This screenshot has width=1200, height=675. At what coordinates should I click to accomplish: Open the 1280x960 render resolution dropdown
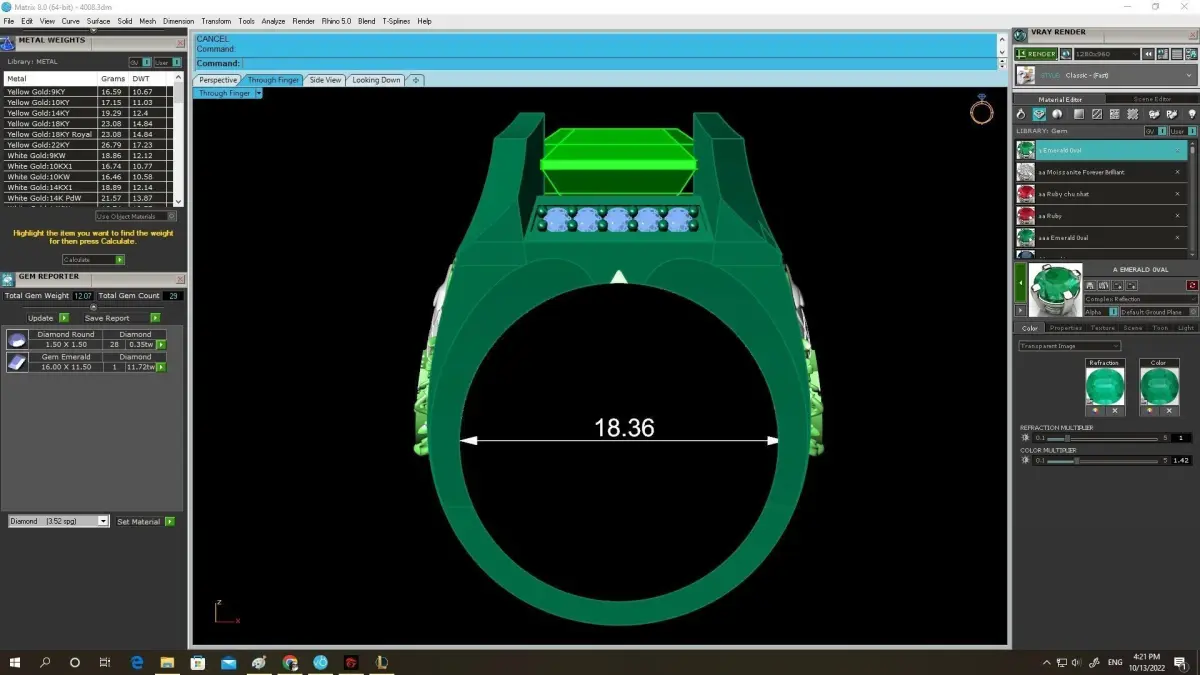tap(1106, 54)
